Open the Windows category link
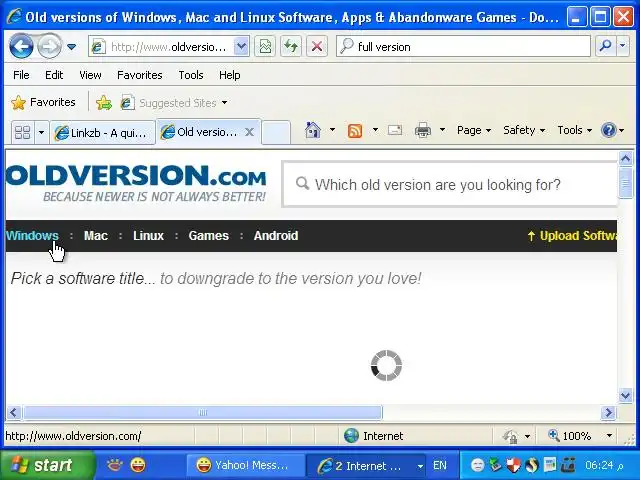 (x=32, y=236)
